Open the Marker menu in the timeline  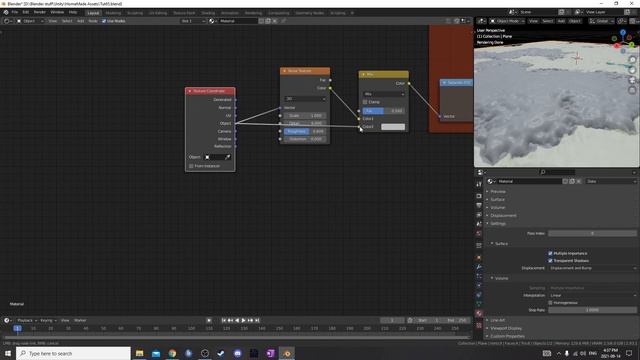(80, 320)
